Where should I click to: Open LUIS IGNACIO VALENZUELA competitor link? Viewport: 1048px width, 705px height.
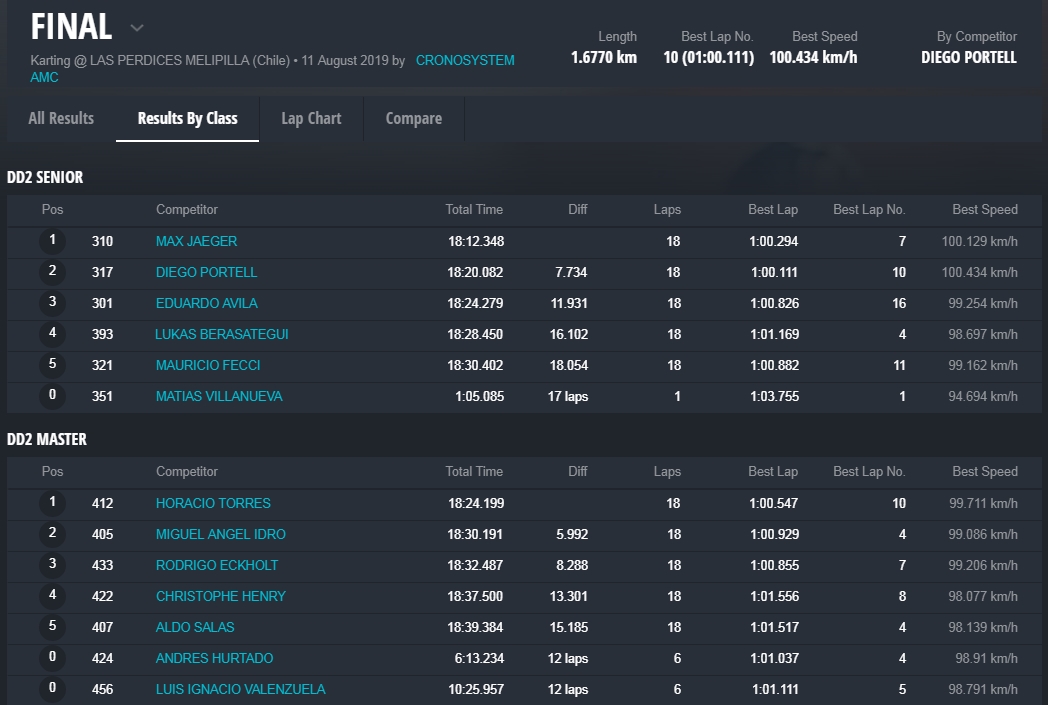pos(240,689)
